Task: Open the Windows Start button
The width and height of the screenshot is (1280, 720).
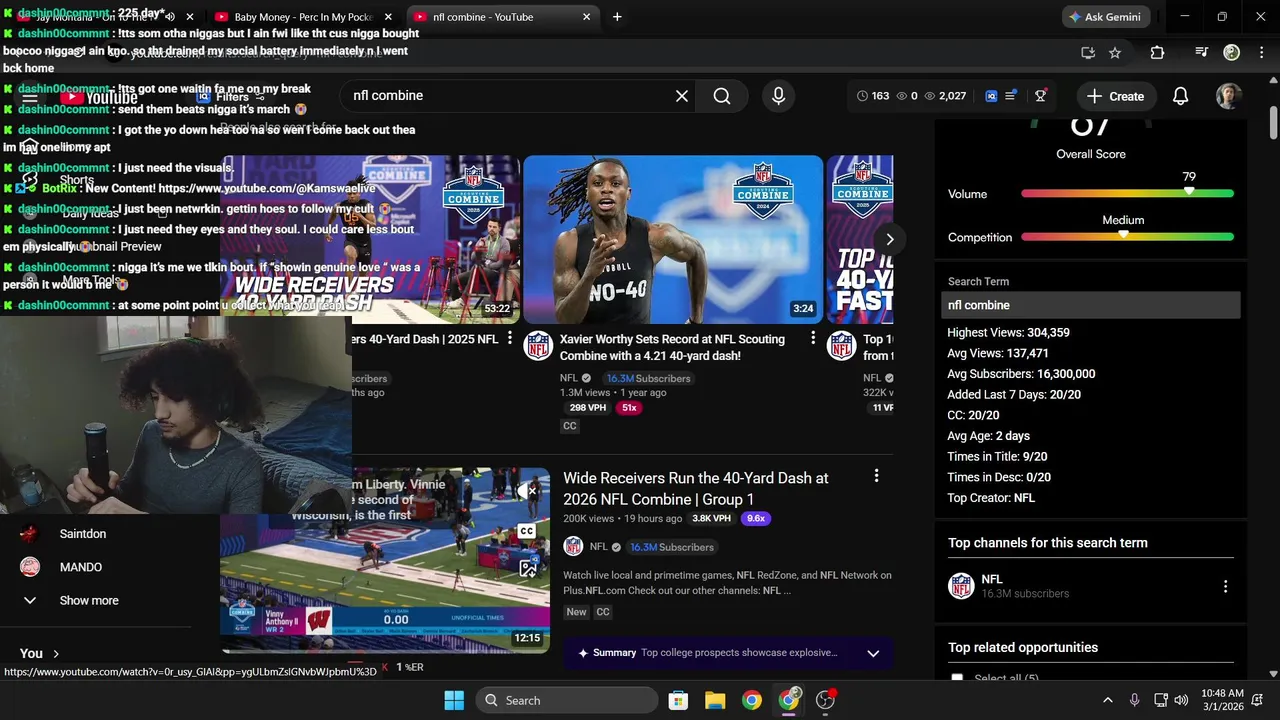Action: [454, 700]
